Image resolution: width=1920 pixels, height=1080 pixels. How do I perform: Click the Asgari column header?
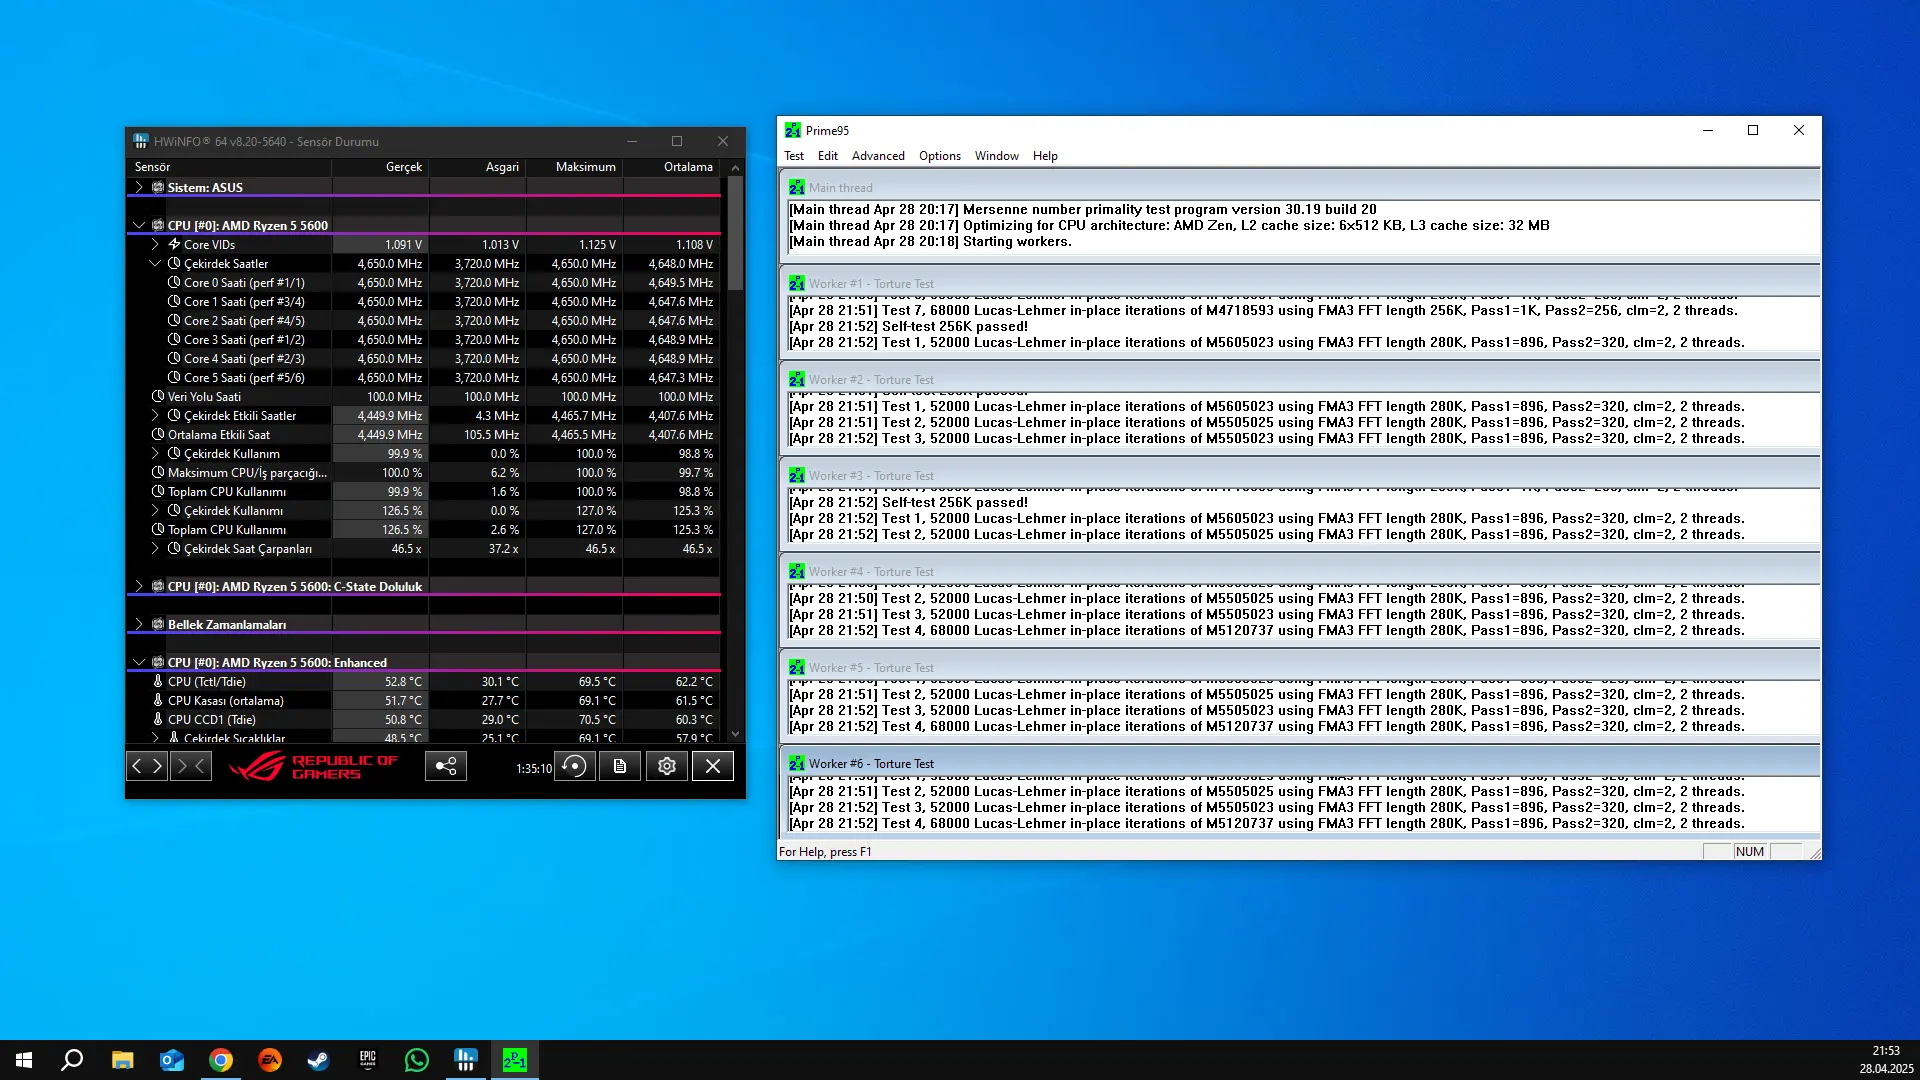[x=477, y=167]
